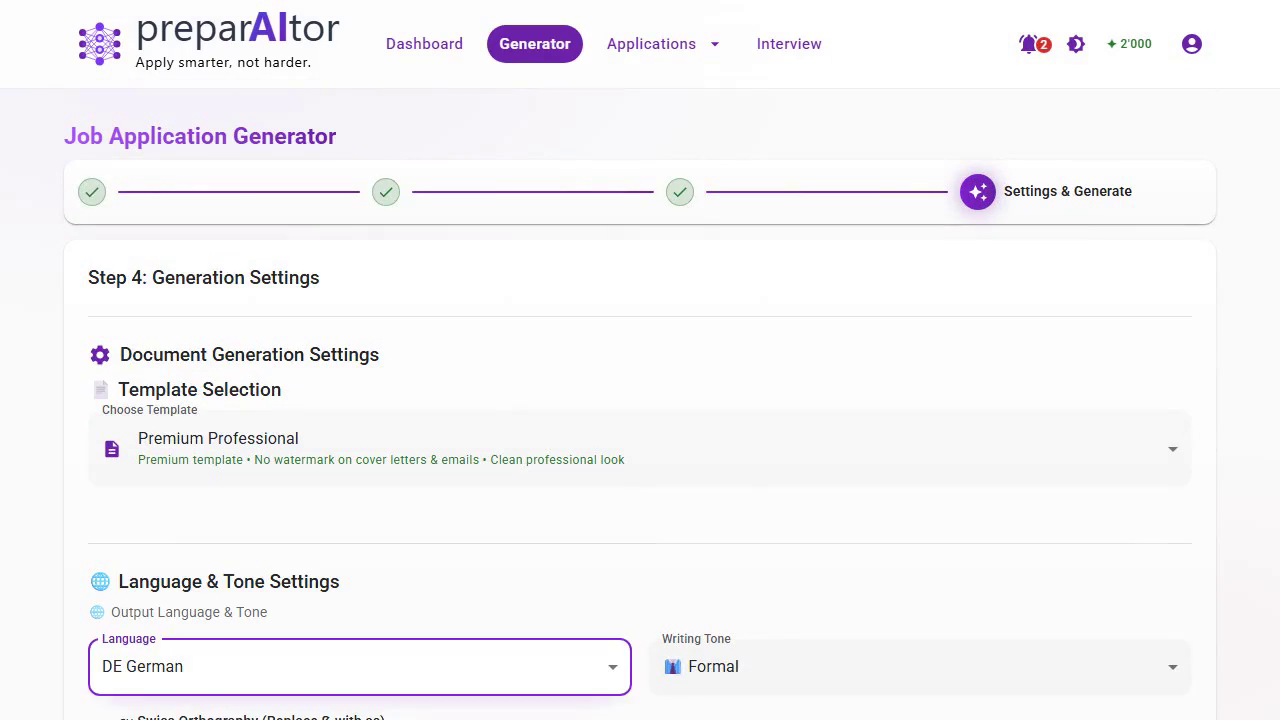
Task: Open the notifications bell
Action: pos(1030,44)
